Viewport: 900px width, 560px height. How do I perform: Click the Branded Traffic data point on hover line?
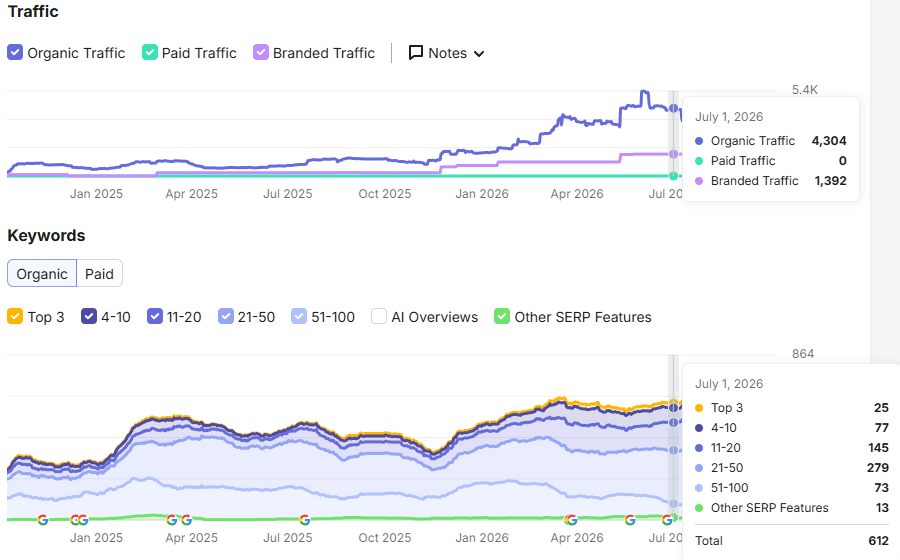(673, 154)
